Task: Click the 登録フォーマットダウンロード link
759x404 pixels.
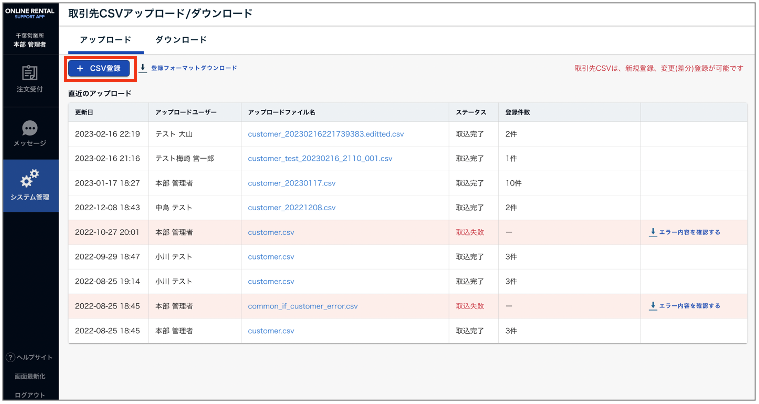Action: tap(194, 68)
